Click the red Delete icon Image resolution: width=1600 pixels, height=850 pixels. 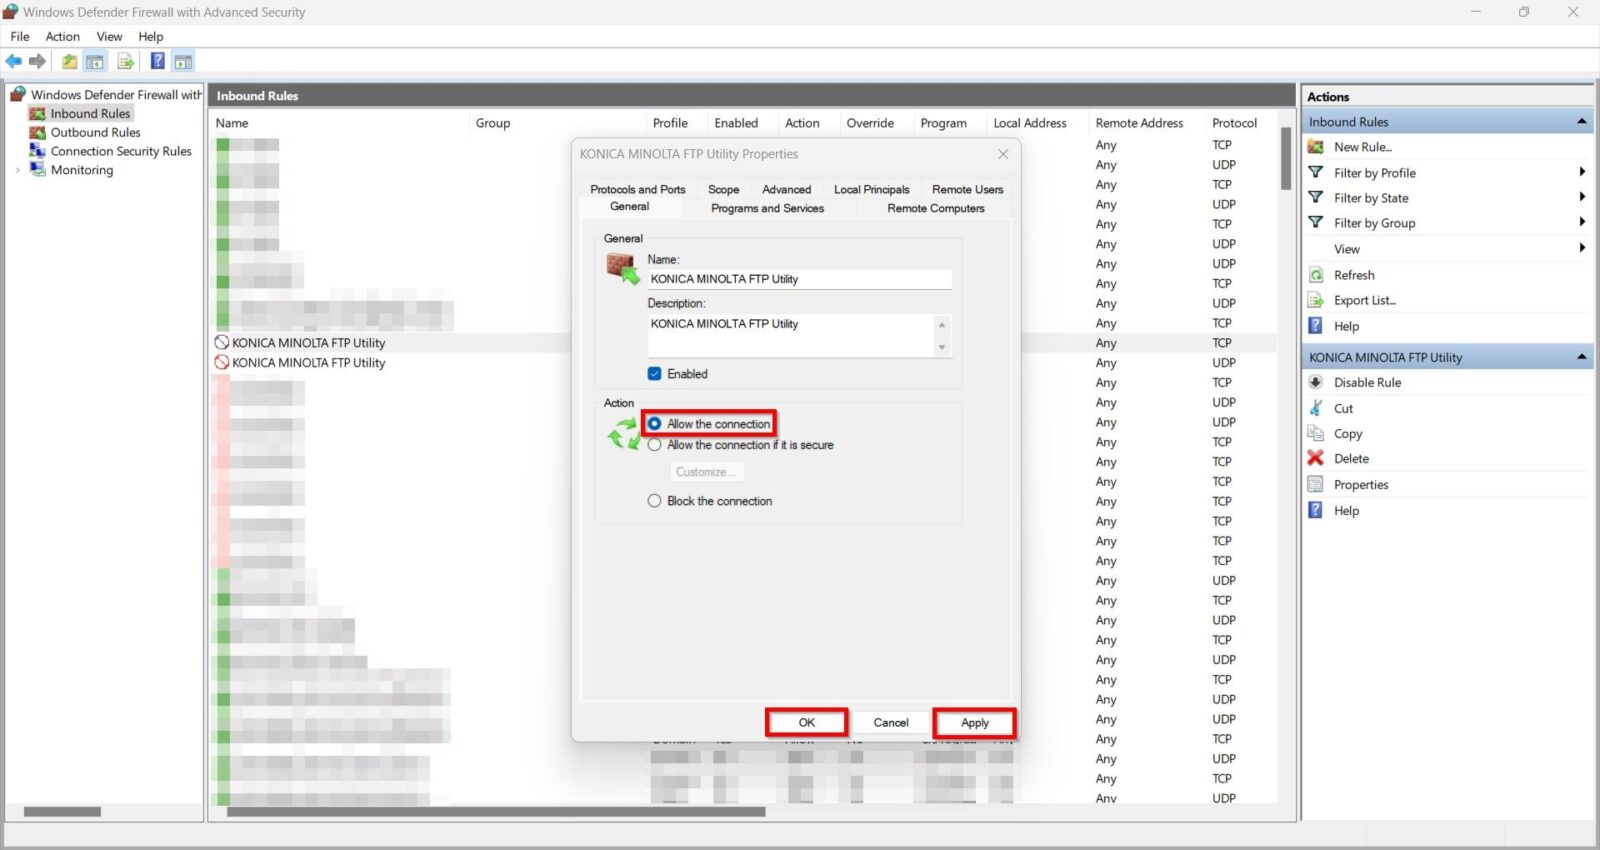(1316, 459)
